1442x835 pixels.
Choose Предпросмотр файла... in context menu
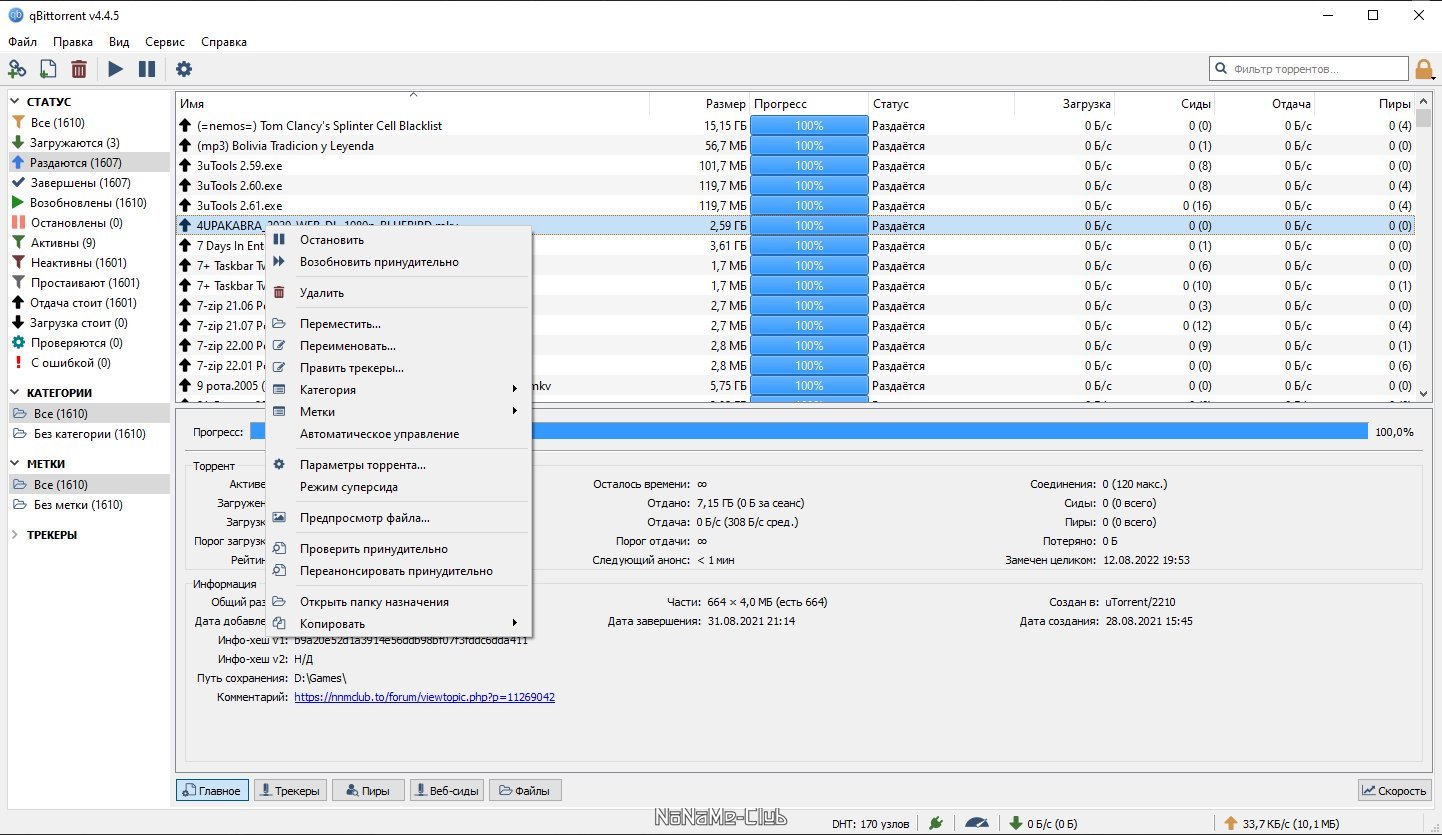tap(398, 518)
